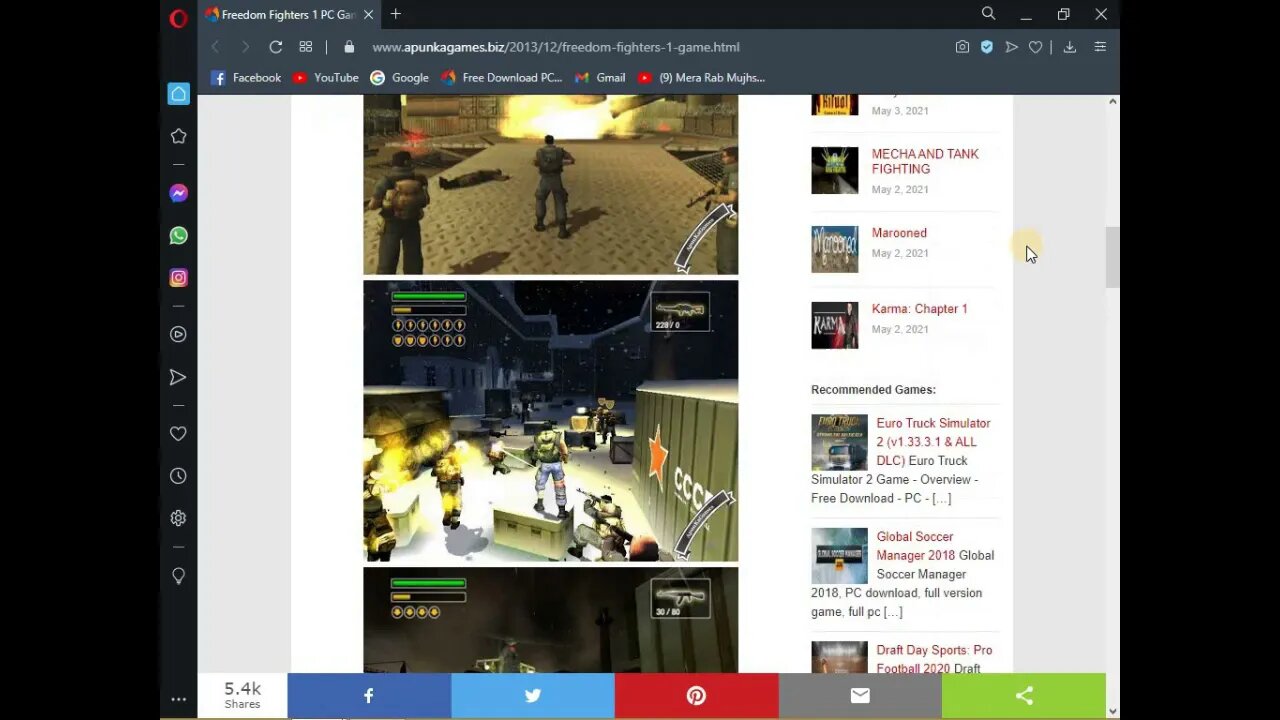Share the page via email

860,696
